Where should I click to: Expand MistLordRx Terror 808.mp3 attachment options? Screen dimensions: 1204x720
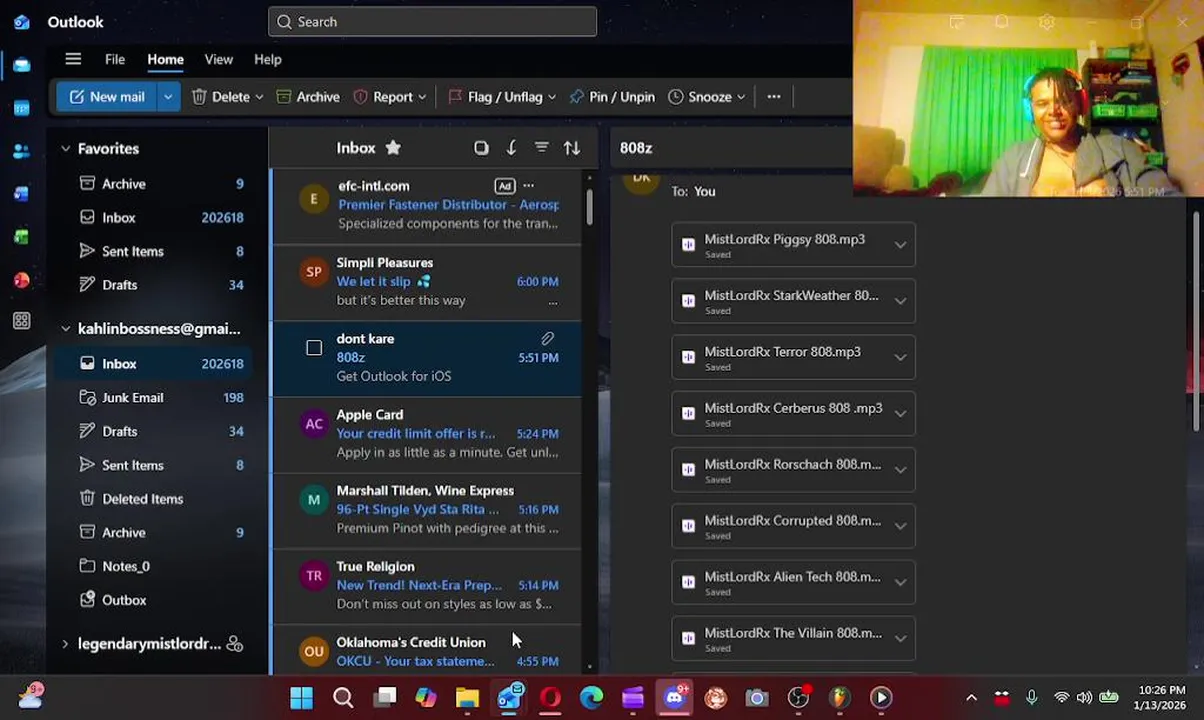900,358
